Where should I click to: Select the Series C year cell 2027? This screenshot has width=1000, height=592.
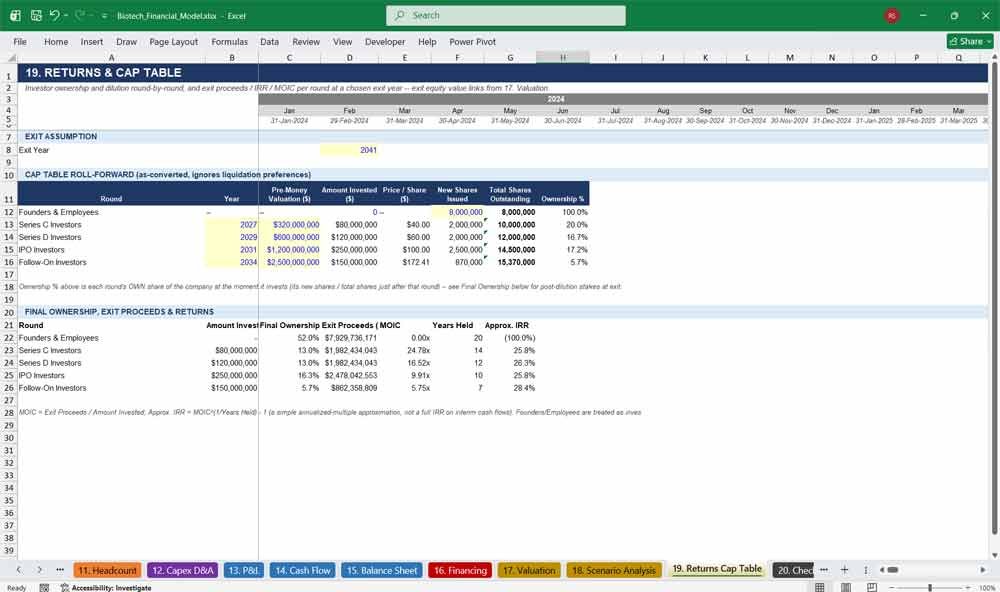232,225
